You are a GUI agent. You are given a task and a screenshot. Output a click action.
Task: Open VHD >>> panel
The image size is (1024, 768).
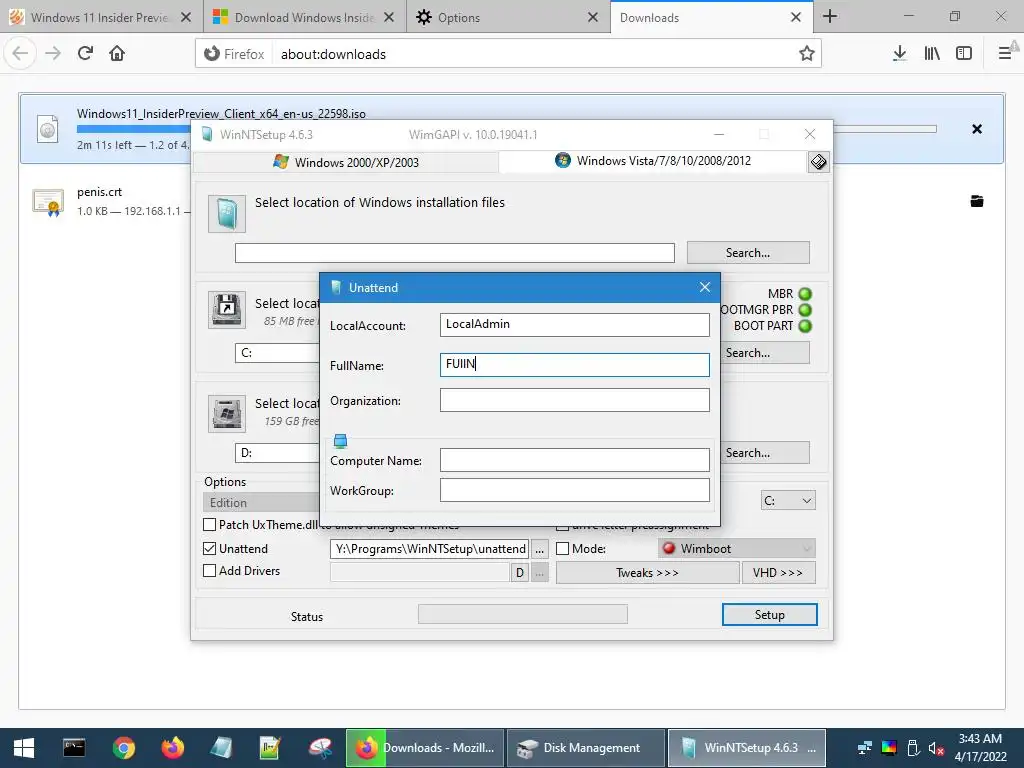click(x=778, y=573)
